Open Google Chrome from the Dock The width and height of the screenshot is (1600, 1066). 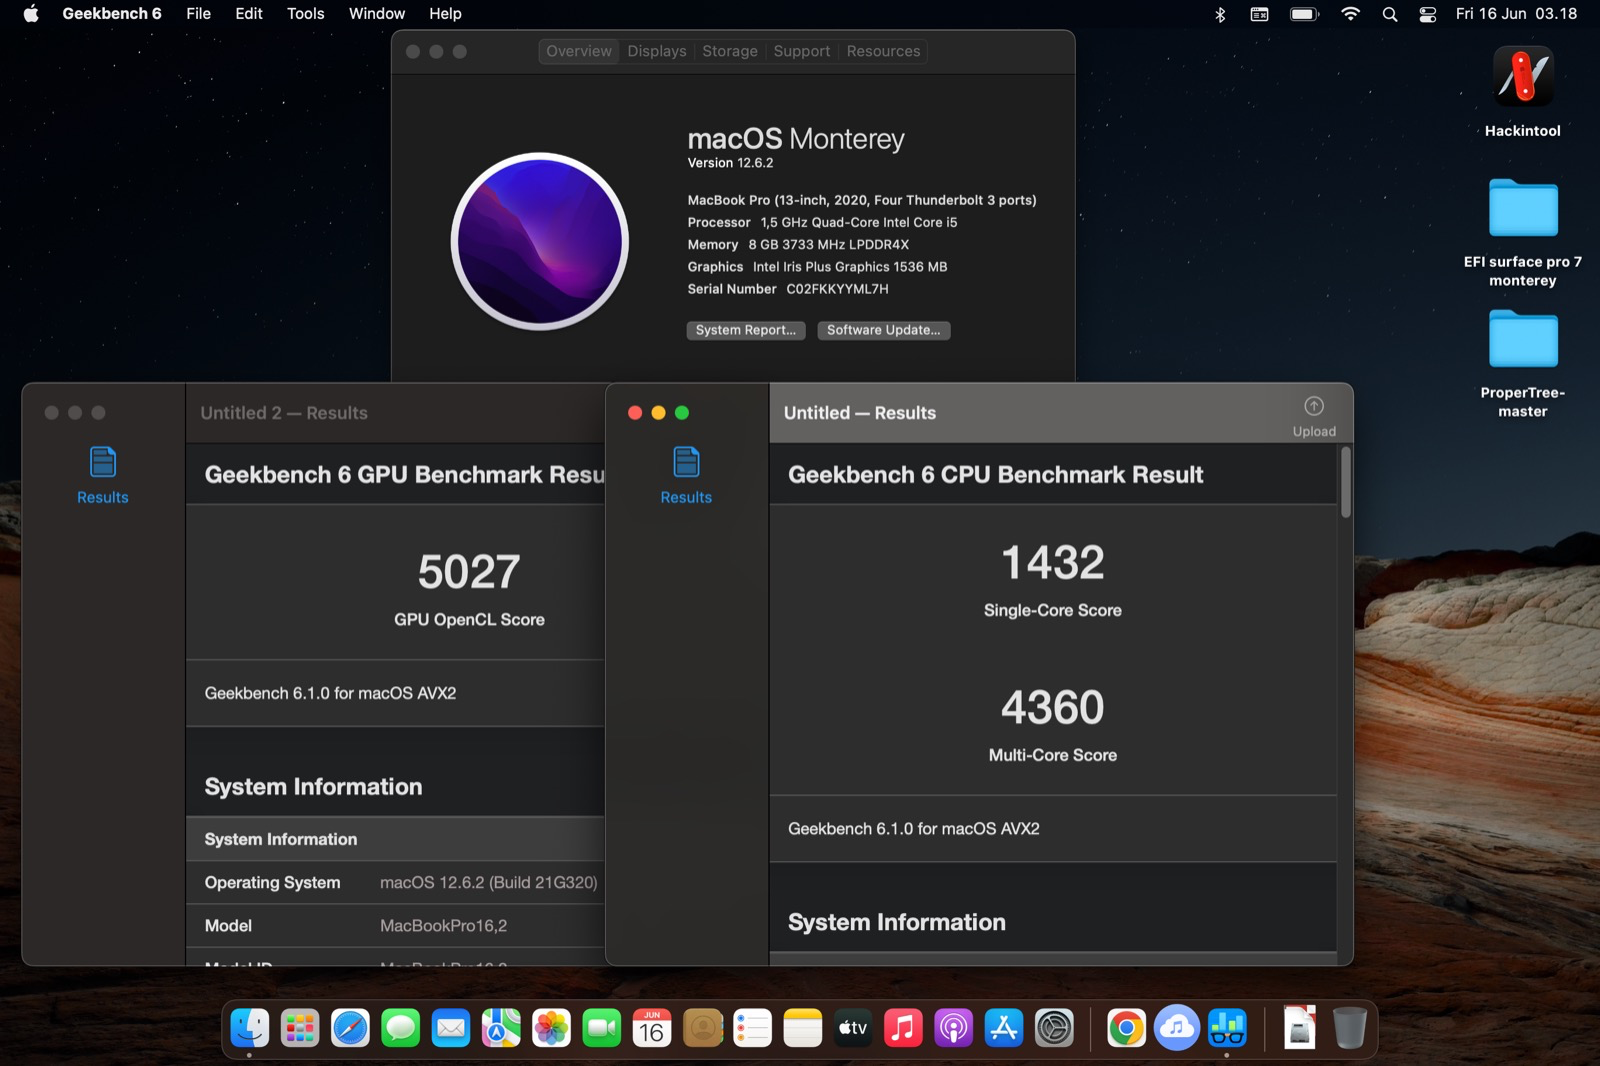point(1125,1028)
